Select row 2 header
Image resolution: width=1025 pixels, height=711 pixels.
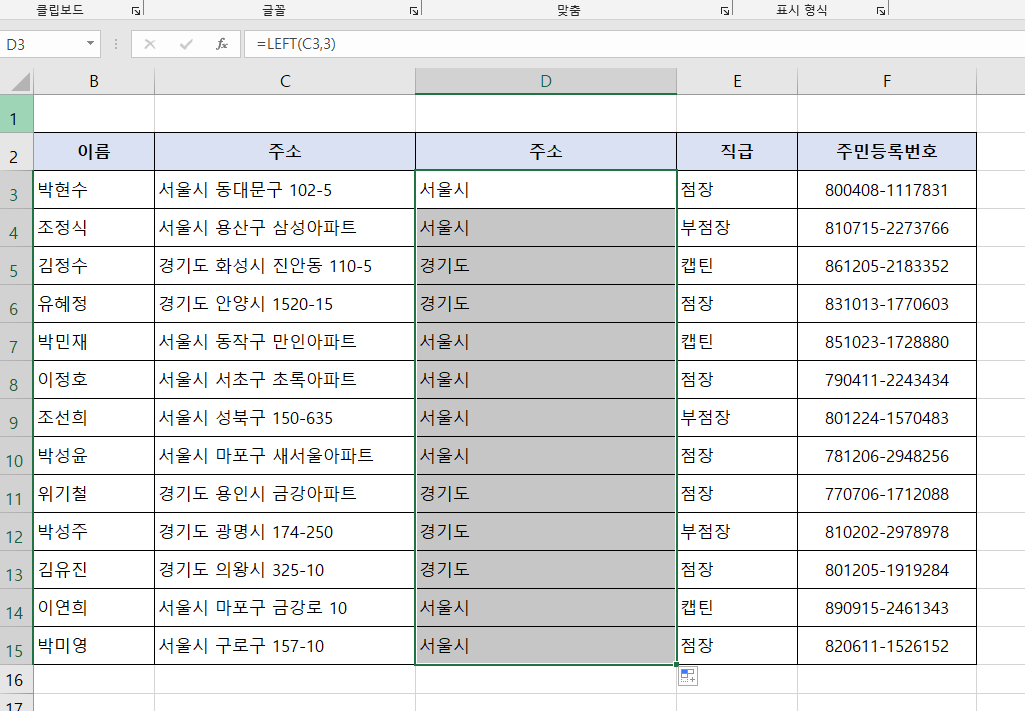click(16, 152)
